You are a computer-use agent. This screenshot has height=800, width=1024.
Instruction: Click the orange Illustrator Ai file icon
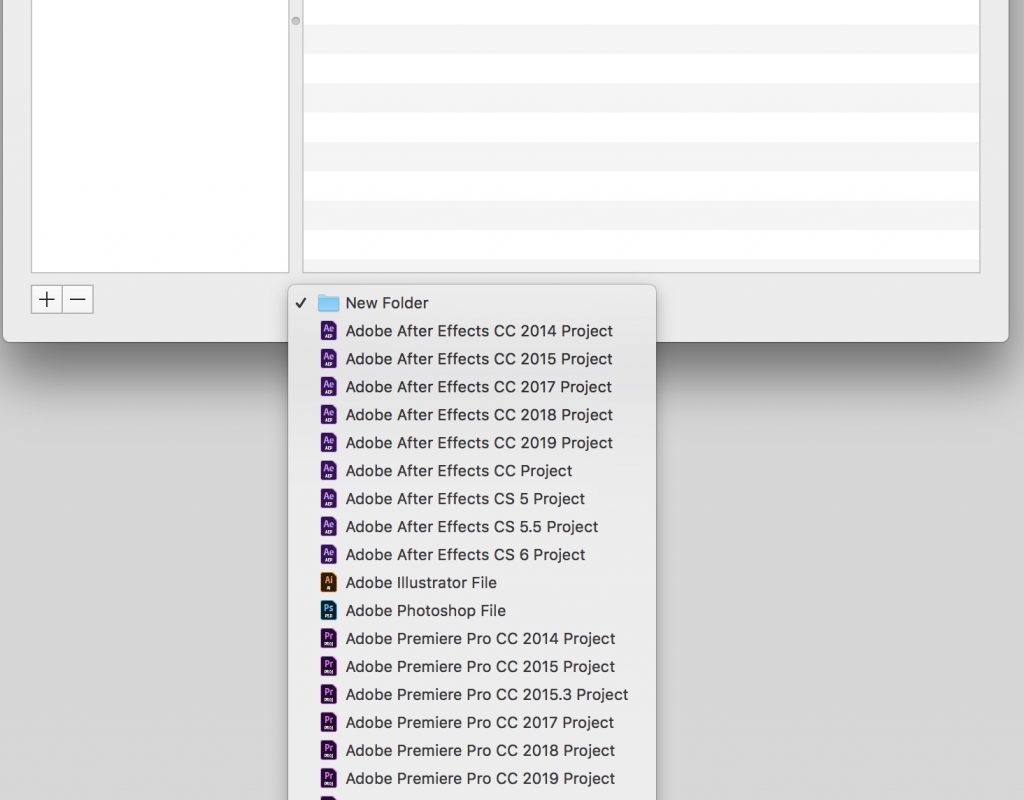[x=328, y=583]
